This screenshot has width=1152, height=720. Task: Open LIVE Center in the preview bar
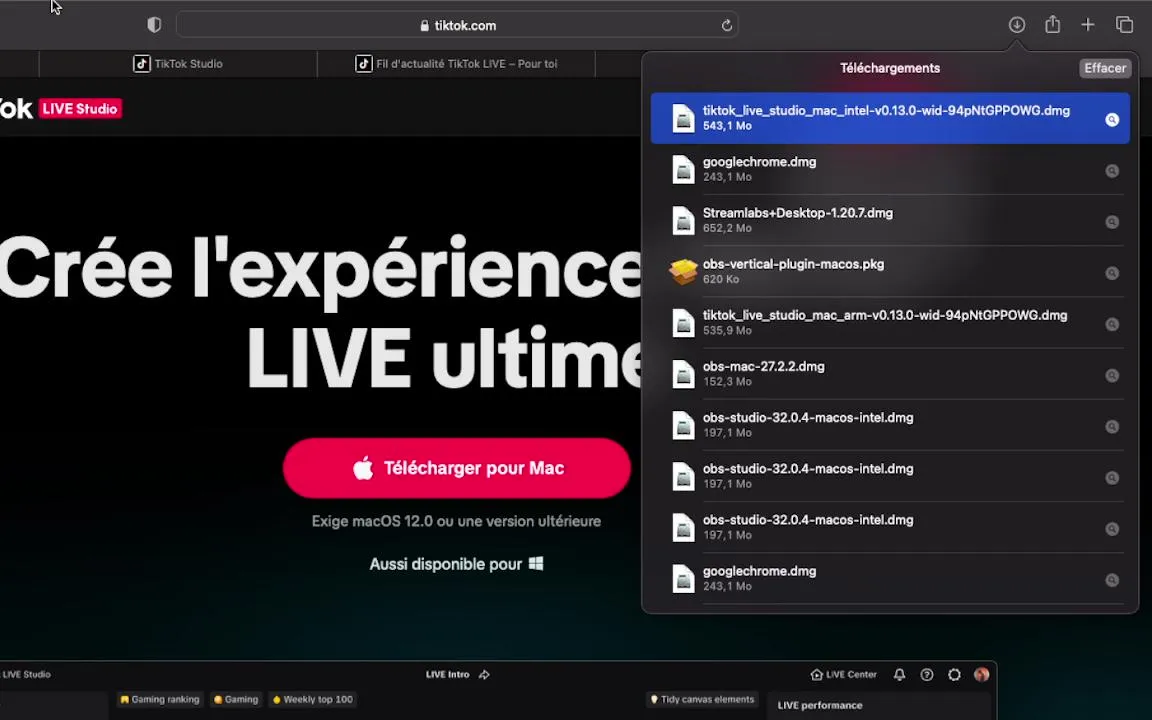843,674
